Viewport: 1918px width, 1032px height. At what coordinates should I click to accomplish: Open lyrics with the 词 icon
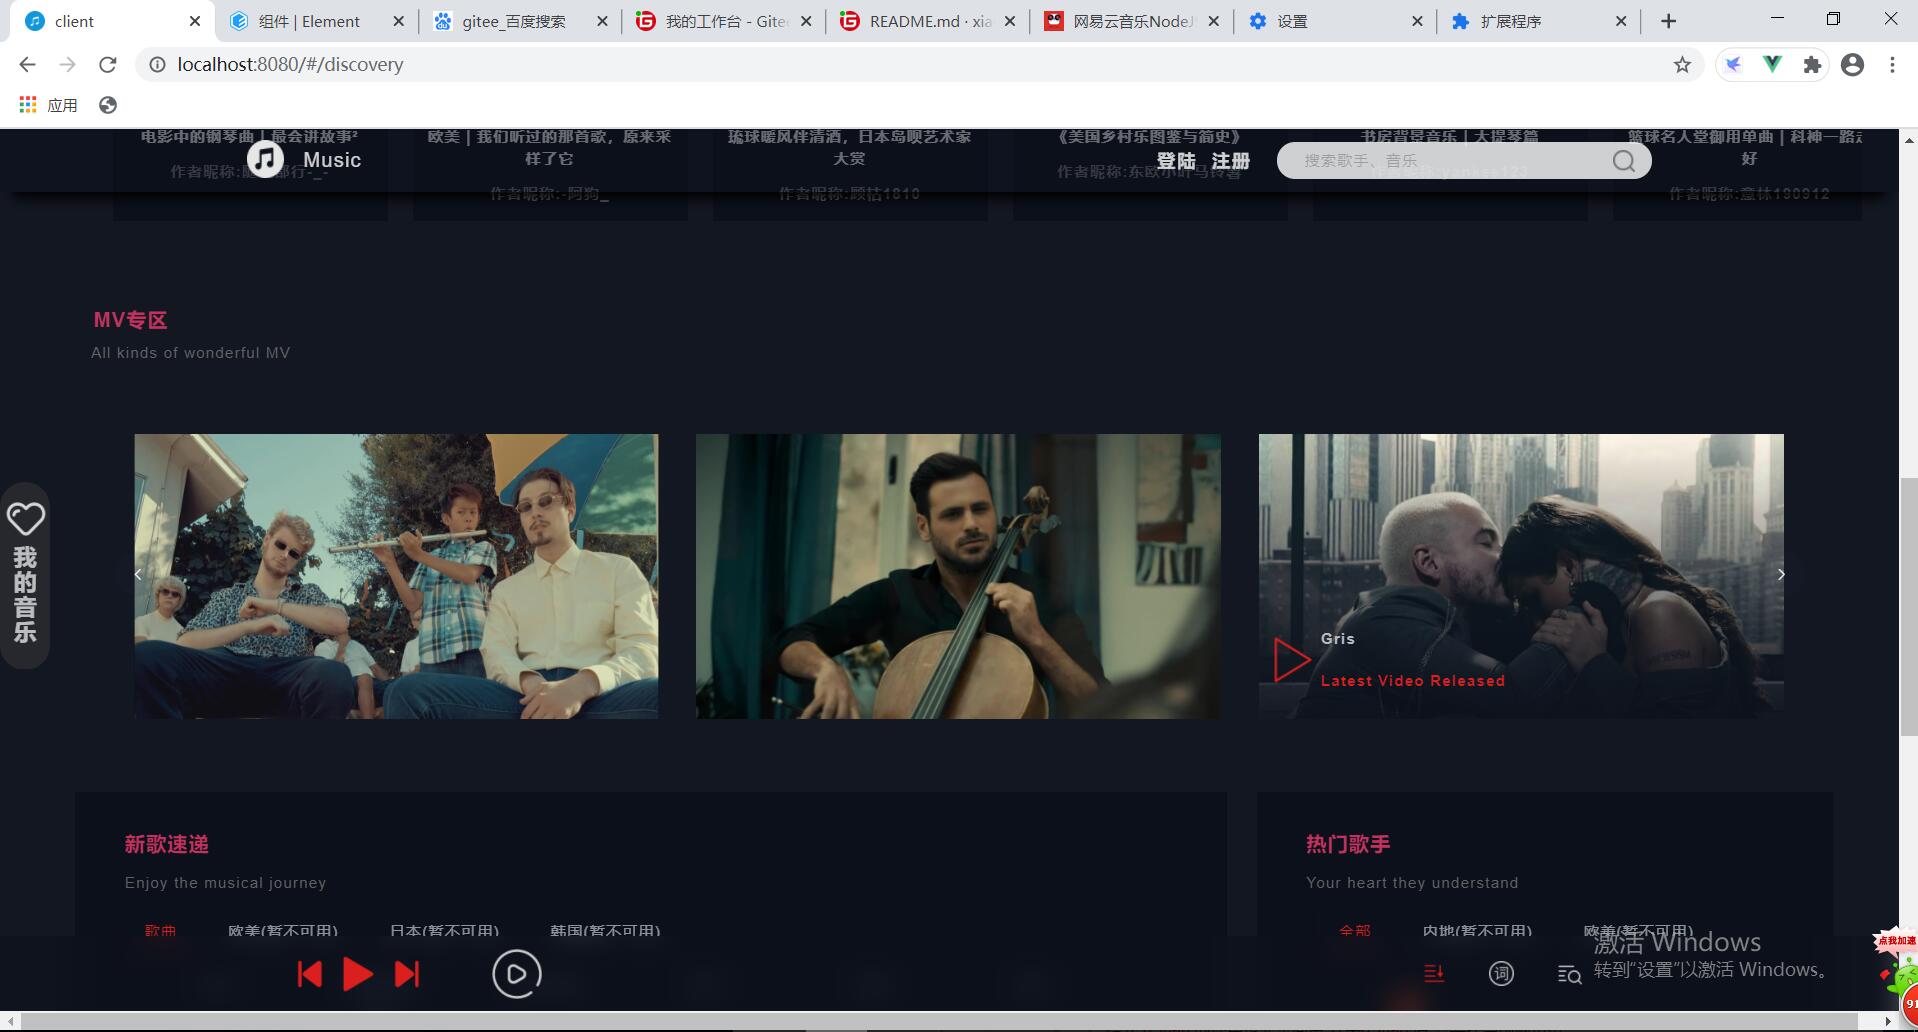point(1500,973)
